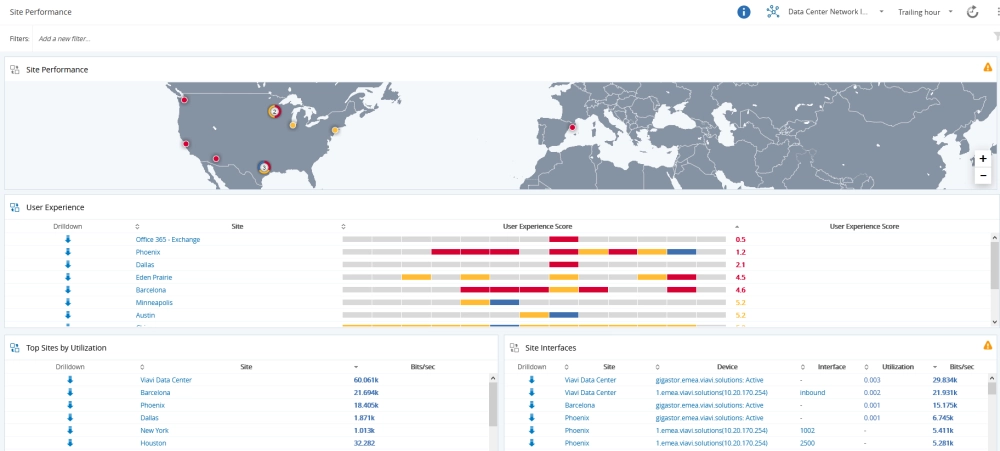
Task: Click the Site Interfaces panel widget icon
Action: coord(514,347)
